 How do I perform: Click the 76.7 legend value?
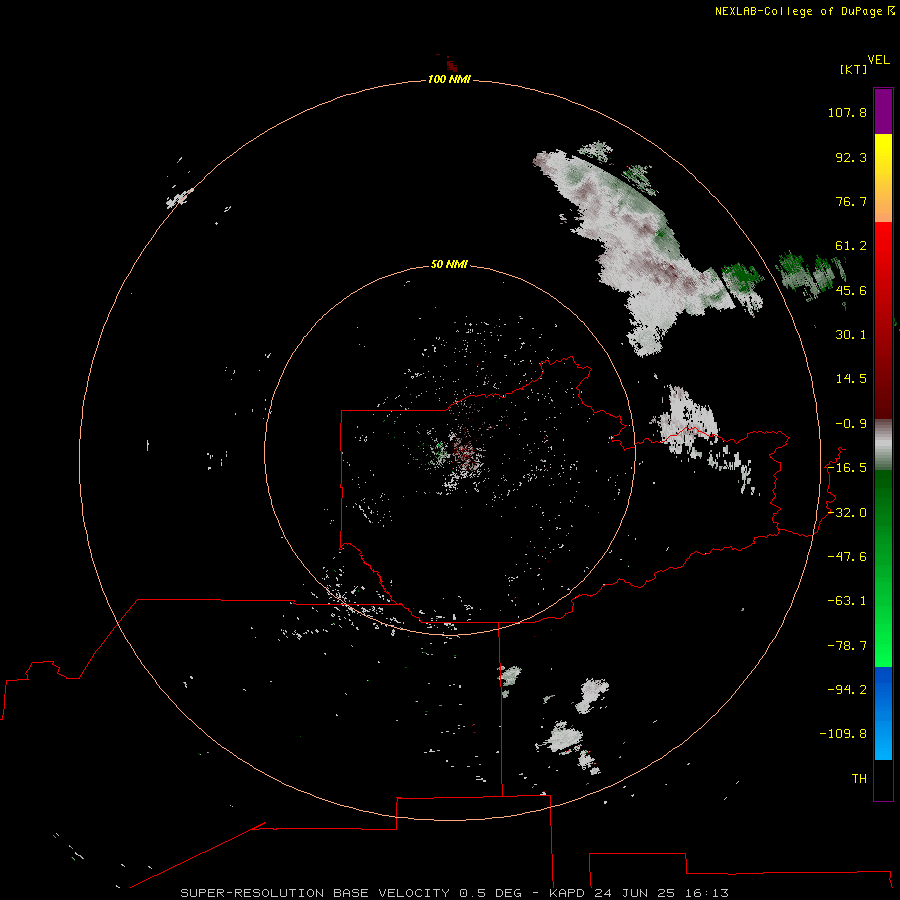coord(851,201)
